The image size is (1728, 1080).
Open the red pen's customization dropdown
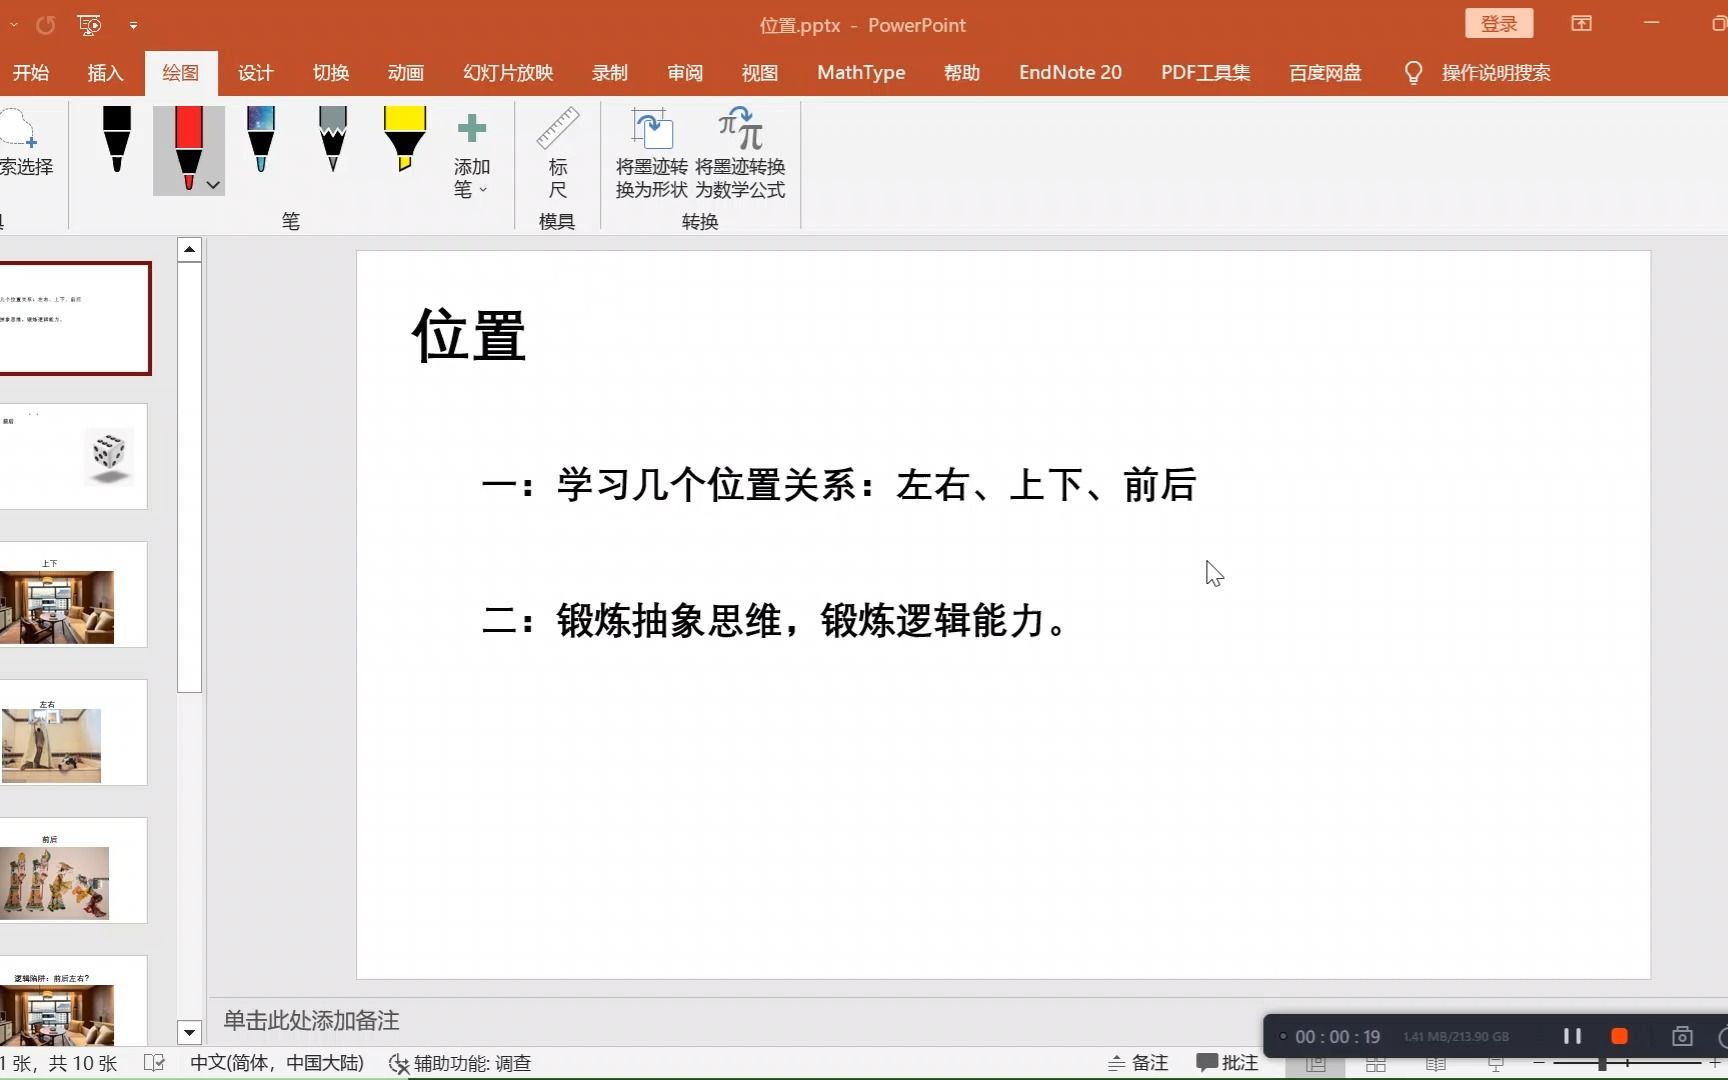coord(213,185)
